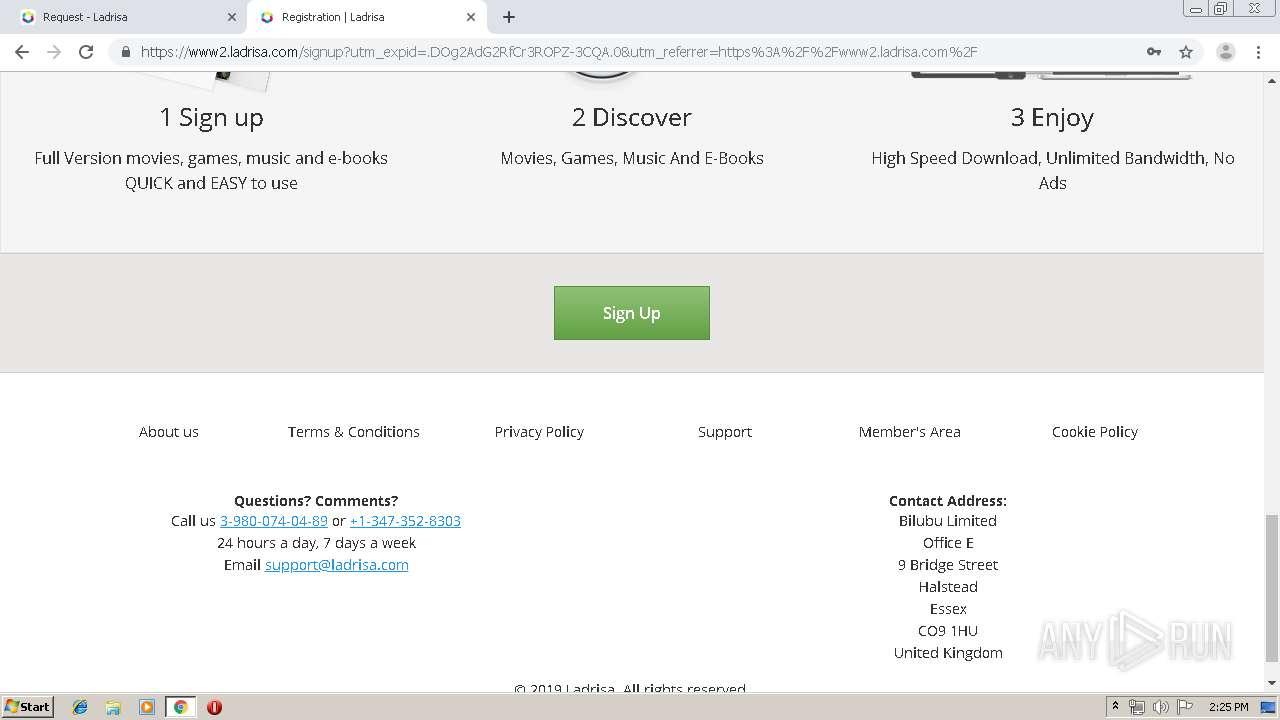1280x720 pixels.
Task: Go back with the browser back arrow
Action: [x=22, y=52]
